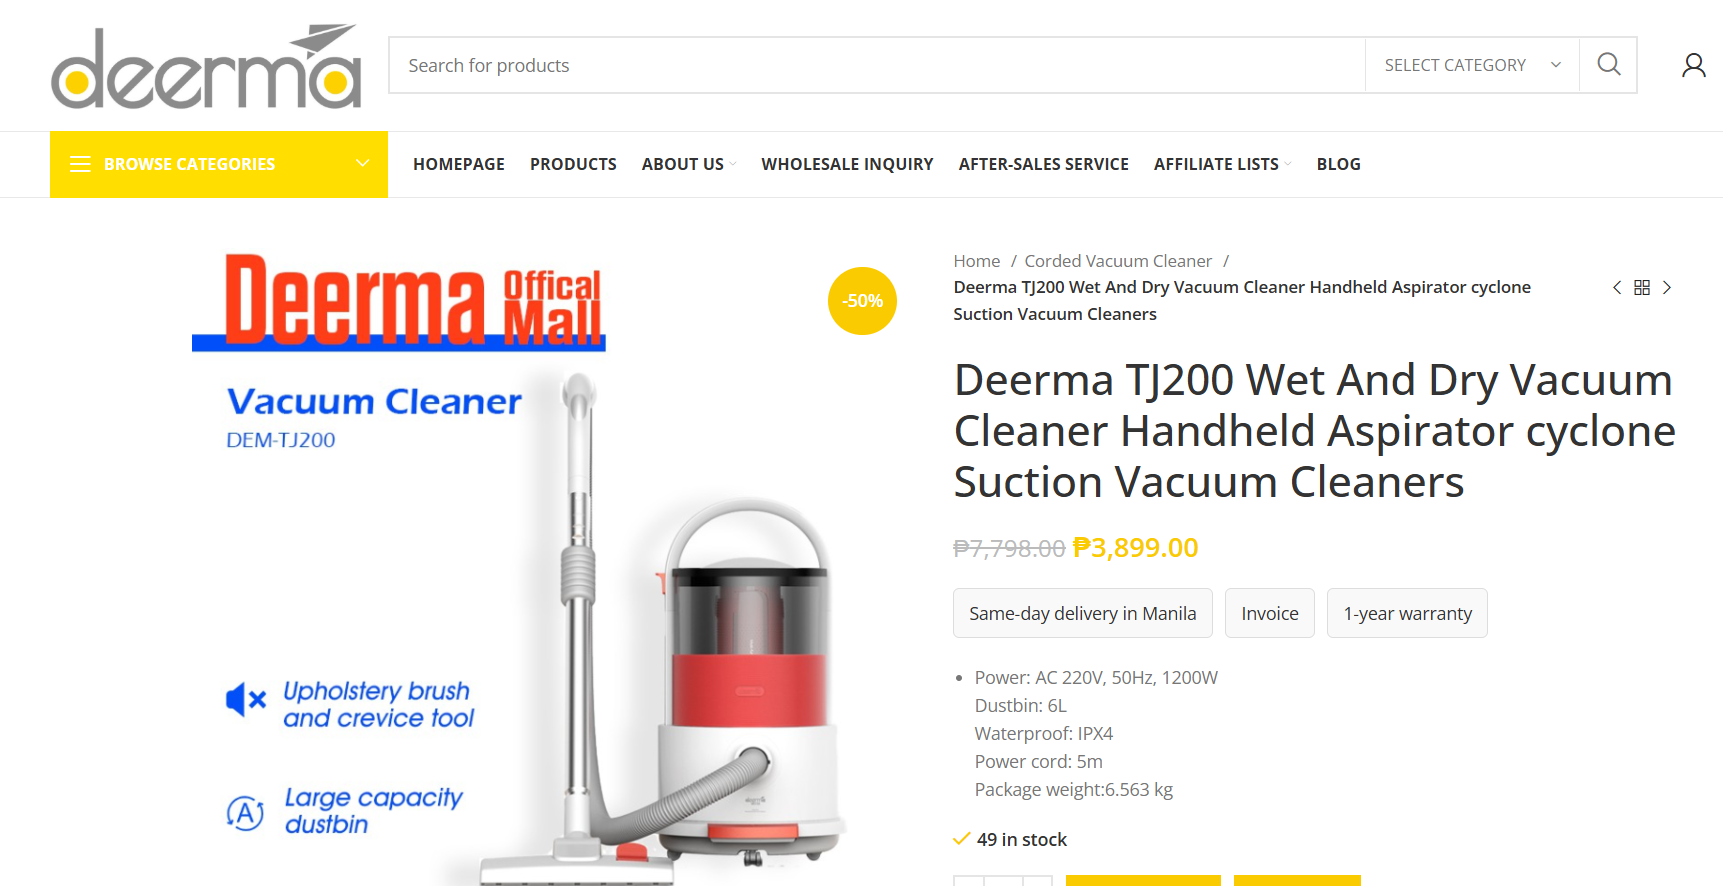Go to previous product arrow
Viewport: 1723px width, 886px height.
point(1617,288)
